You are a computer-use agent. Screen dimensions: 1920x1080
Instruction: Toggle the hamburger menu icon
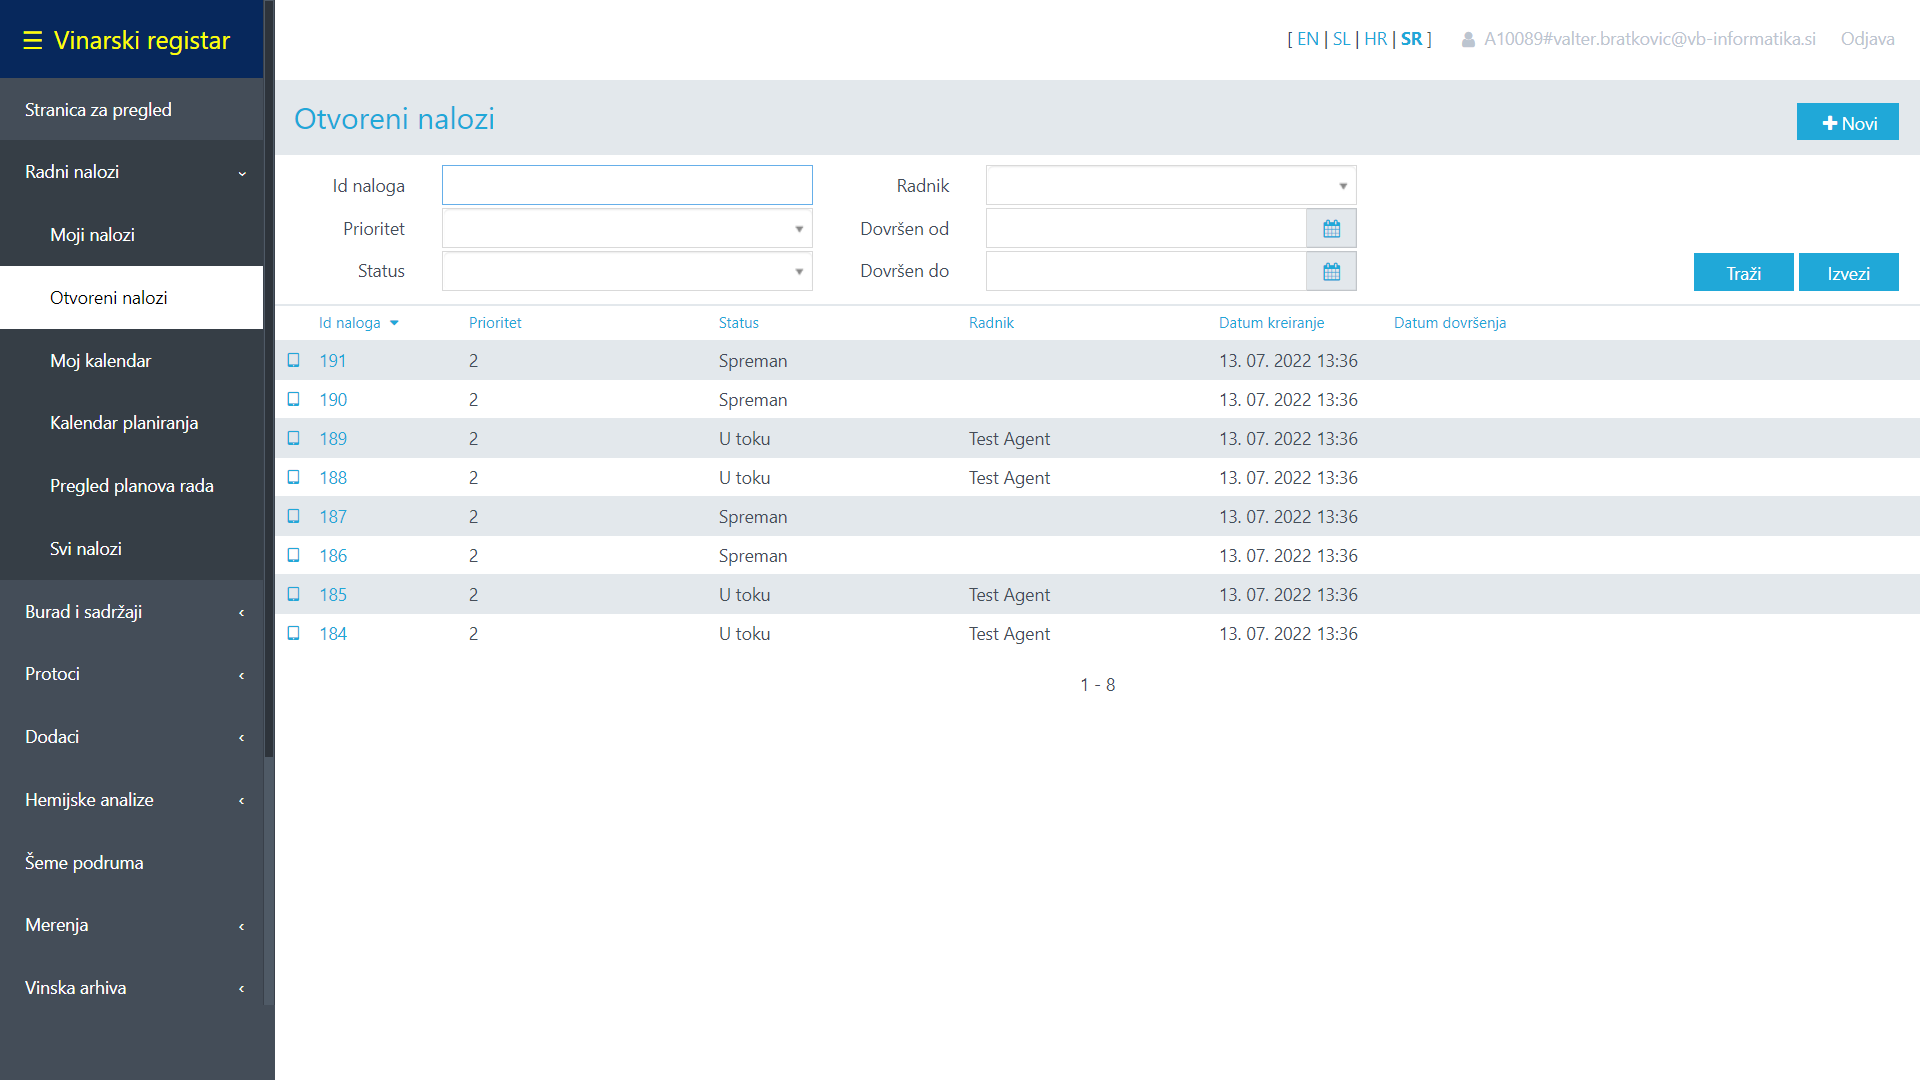[x=33, y=40]
